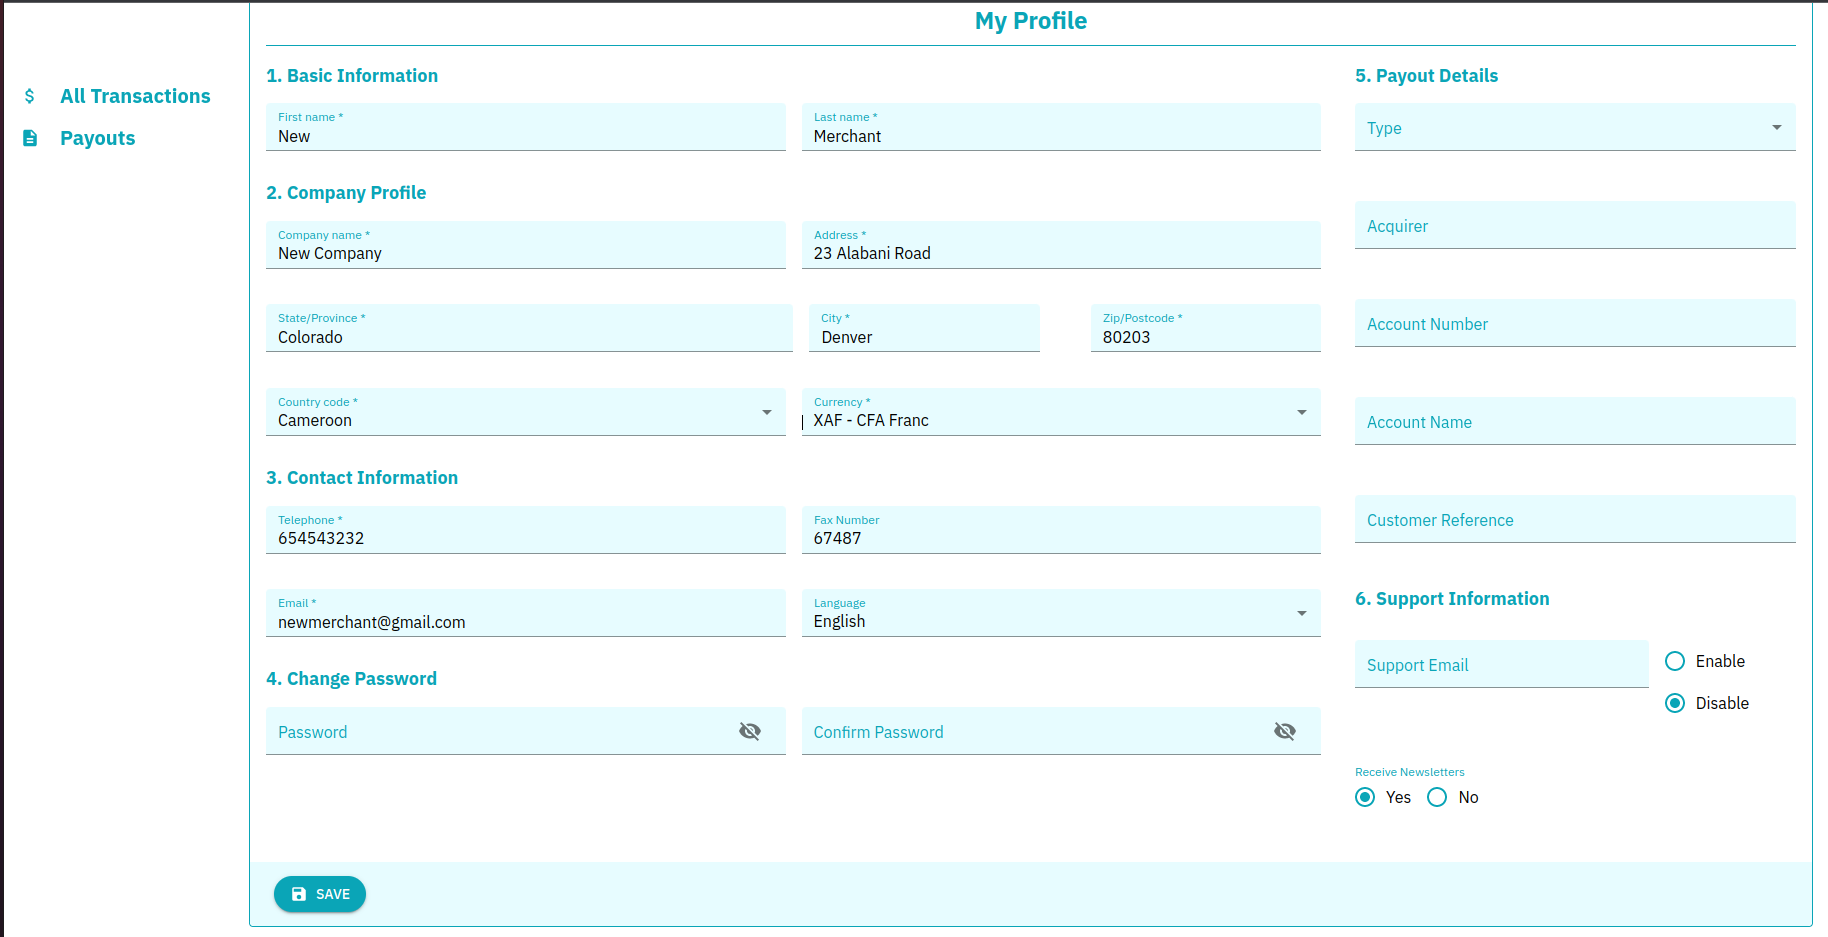Image resolution: width=1828 pixels, height=937 pixels.
Task: Click the '3. Contact Information' heading
Action: [362, 478]
